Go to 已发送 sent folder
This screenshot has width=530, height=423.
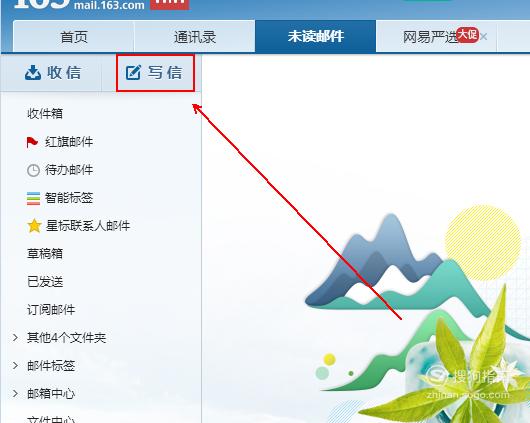point(45,282)
